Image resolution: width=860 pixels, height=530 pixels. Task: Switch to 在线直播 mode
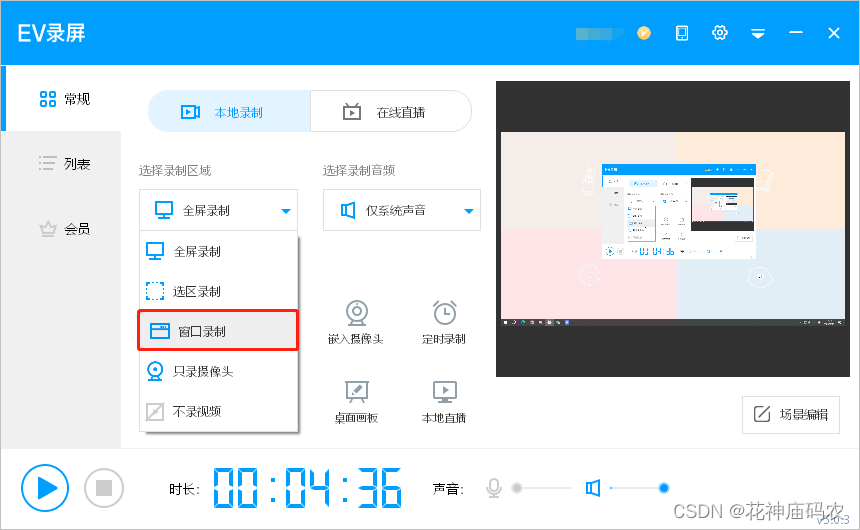[x=391, y=112]
